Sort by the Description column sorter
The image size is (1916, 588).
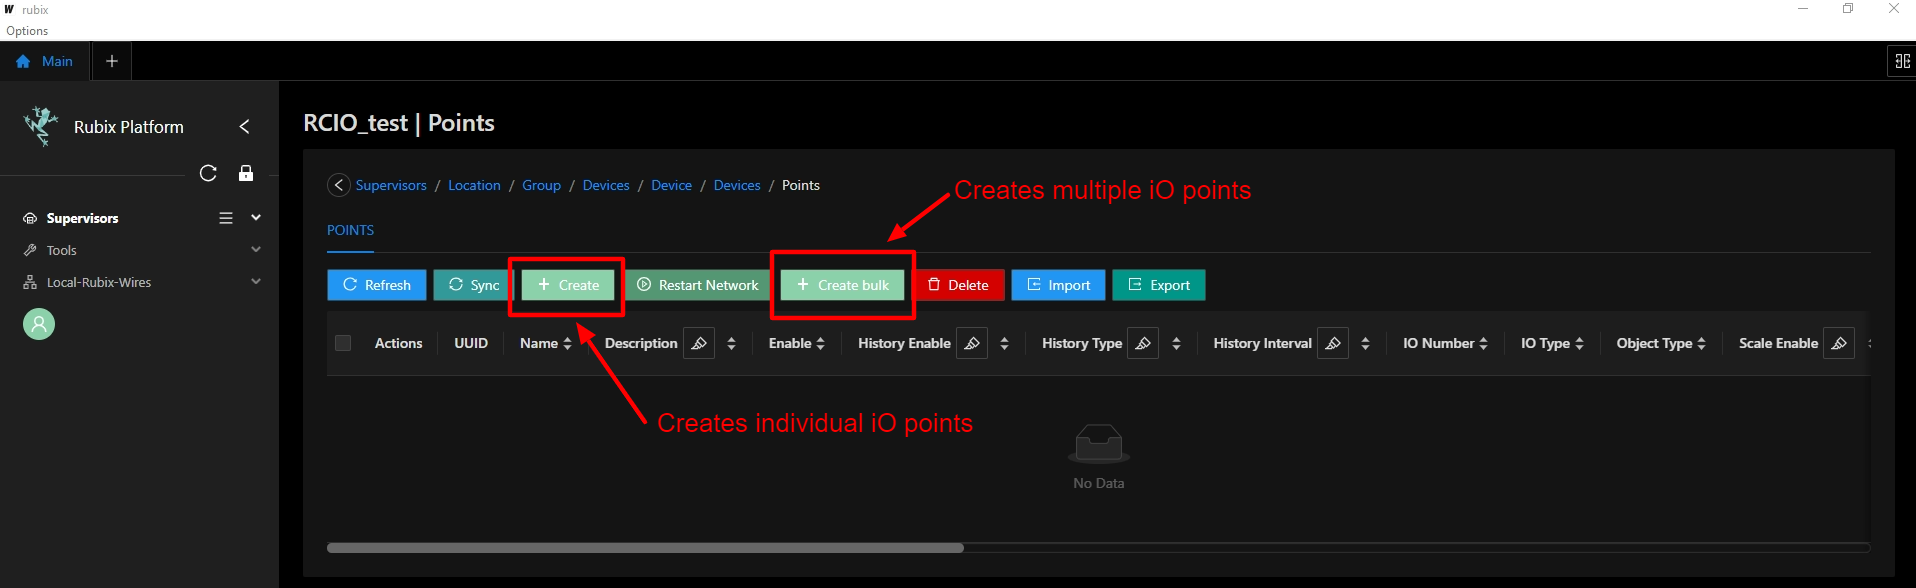pos(732,343)
